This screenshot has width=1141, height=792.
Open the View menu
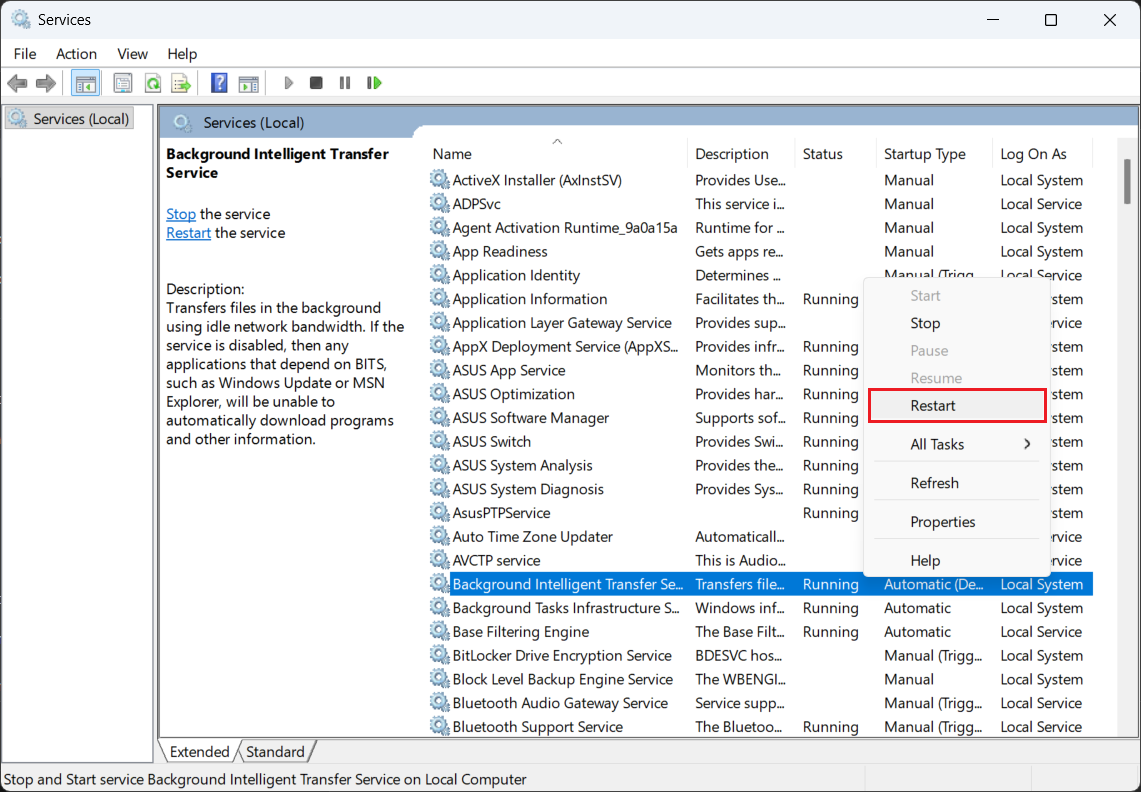tap(132, 54)
